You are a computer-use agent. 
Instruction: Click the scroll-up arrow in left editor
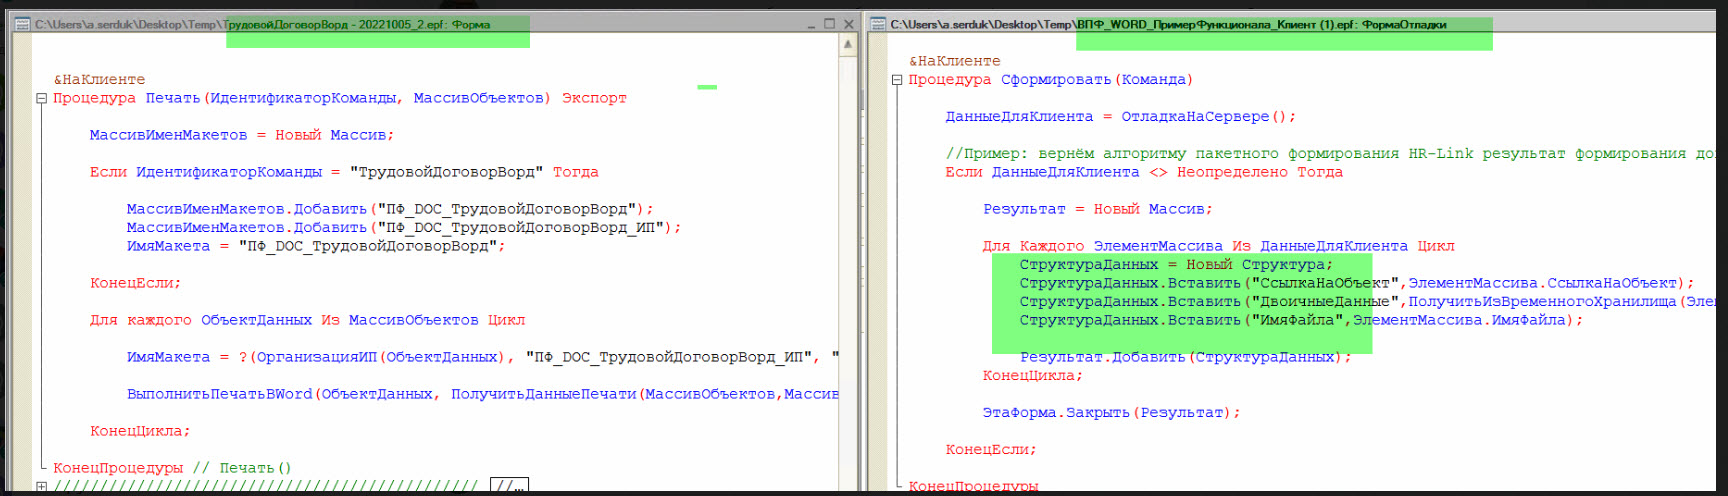[x=848, y=44]
